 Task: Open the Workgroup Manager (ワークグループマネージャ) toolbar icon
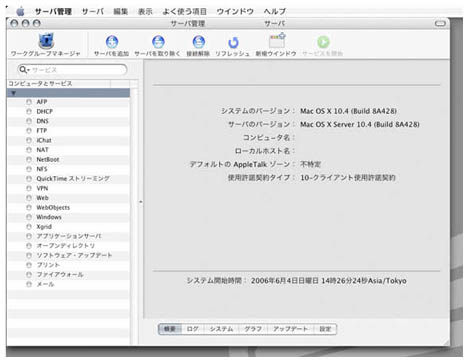coord(46,41)
